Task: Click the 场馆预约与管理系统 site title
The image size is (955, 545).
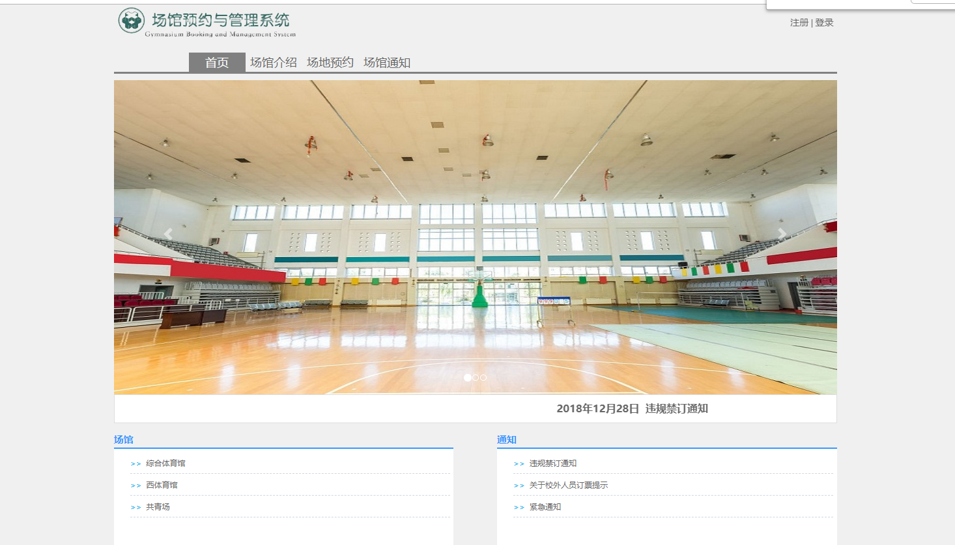Action: [x=220, y=20]
